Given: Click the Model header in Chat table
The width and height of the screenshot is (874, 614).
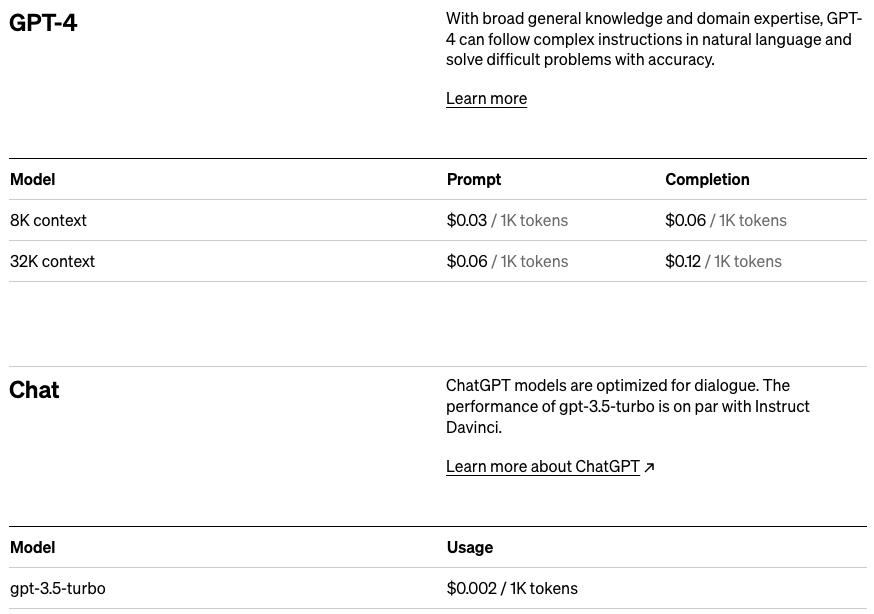Looking at the screenshot, I should point(32,547).
